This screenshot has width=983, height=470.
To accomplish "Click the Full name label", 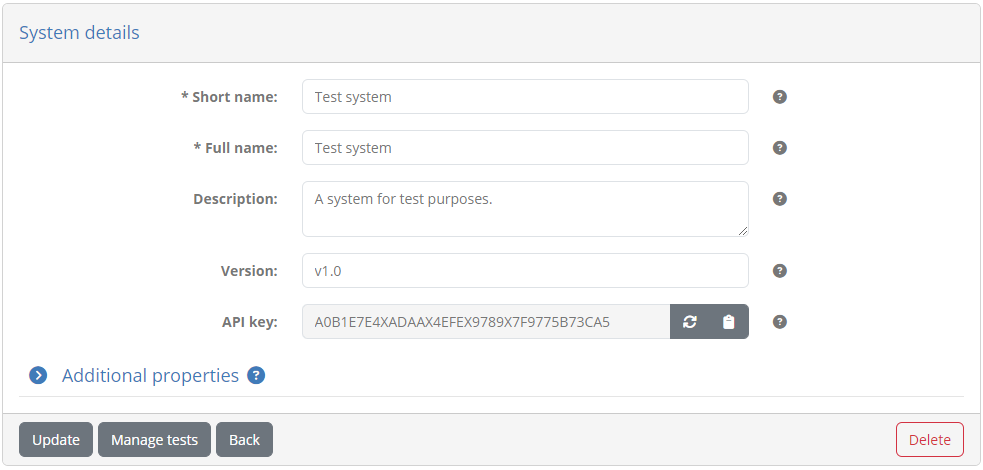I will (236, 148).
